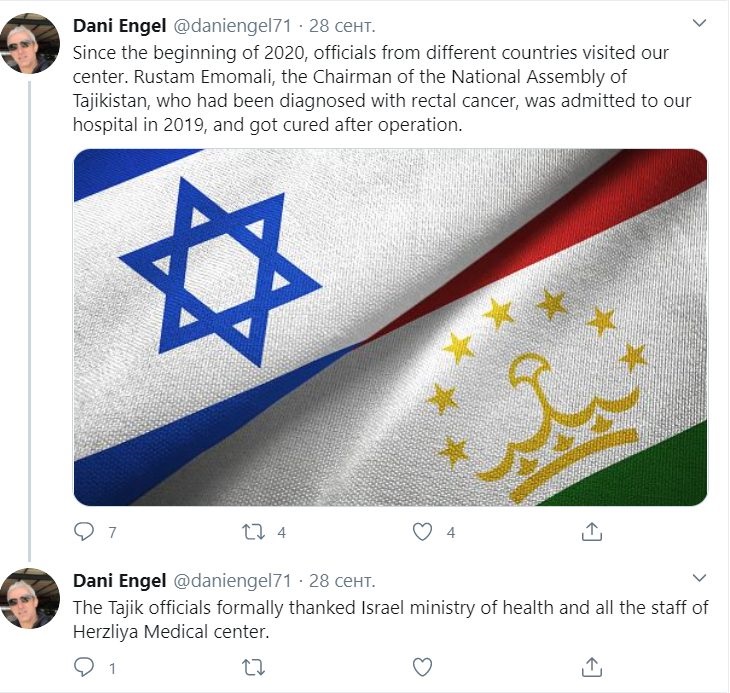Click @daniengel71 handle on second tweet

(x=233, y=581)
